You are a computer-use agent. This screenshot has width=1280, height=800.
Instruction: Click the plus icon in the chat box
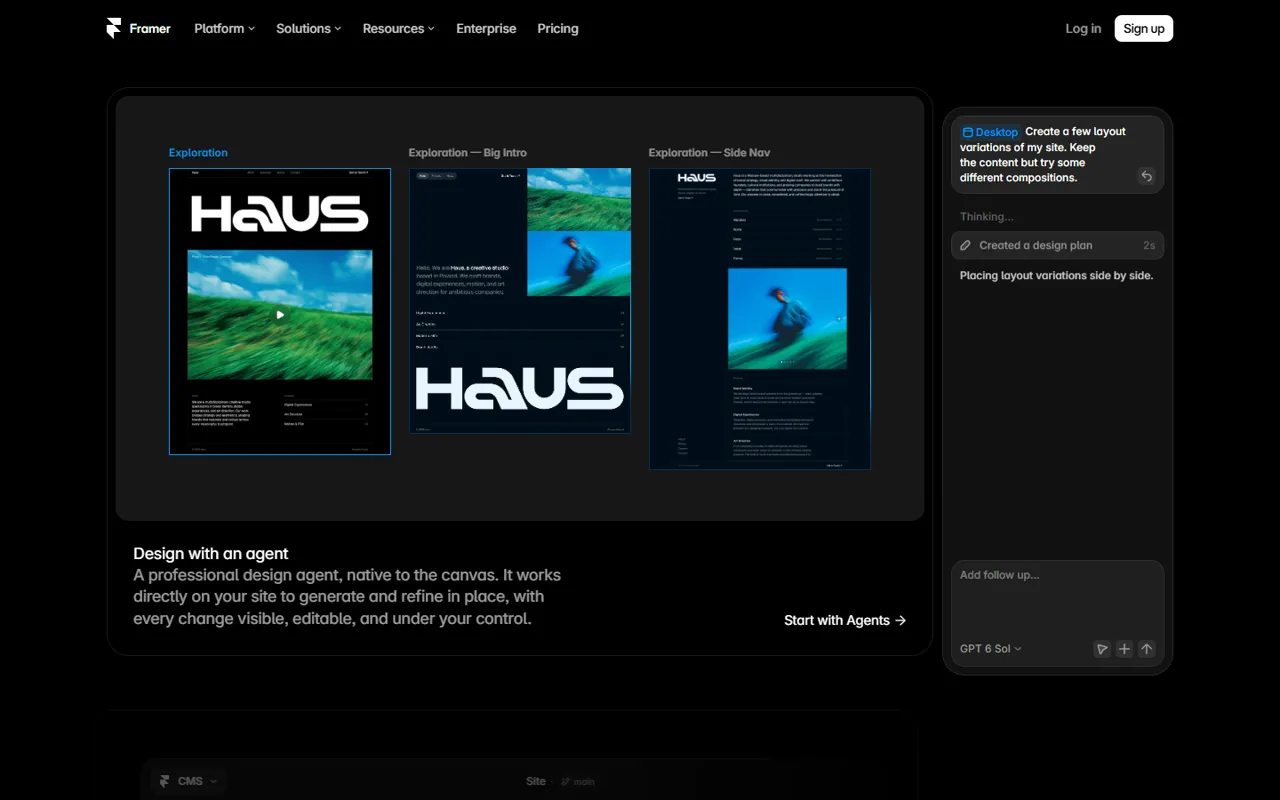point(1124,649)
